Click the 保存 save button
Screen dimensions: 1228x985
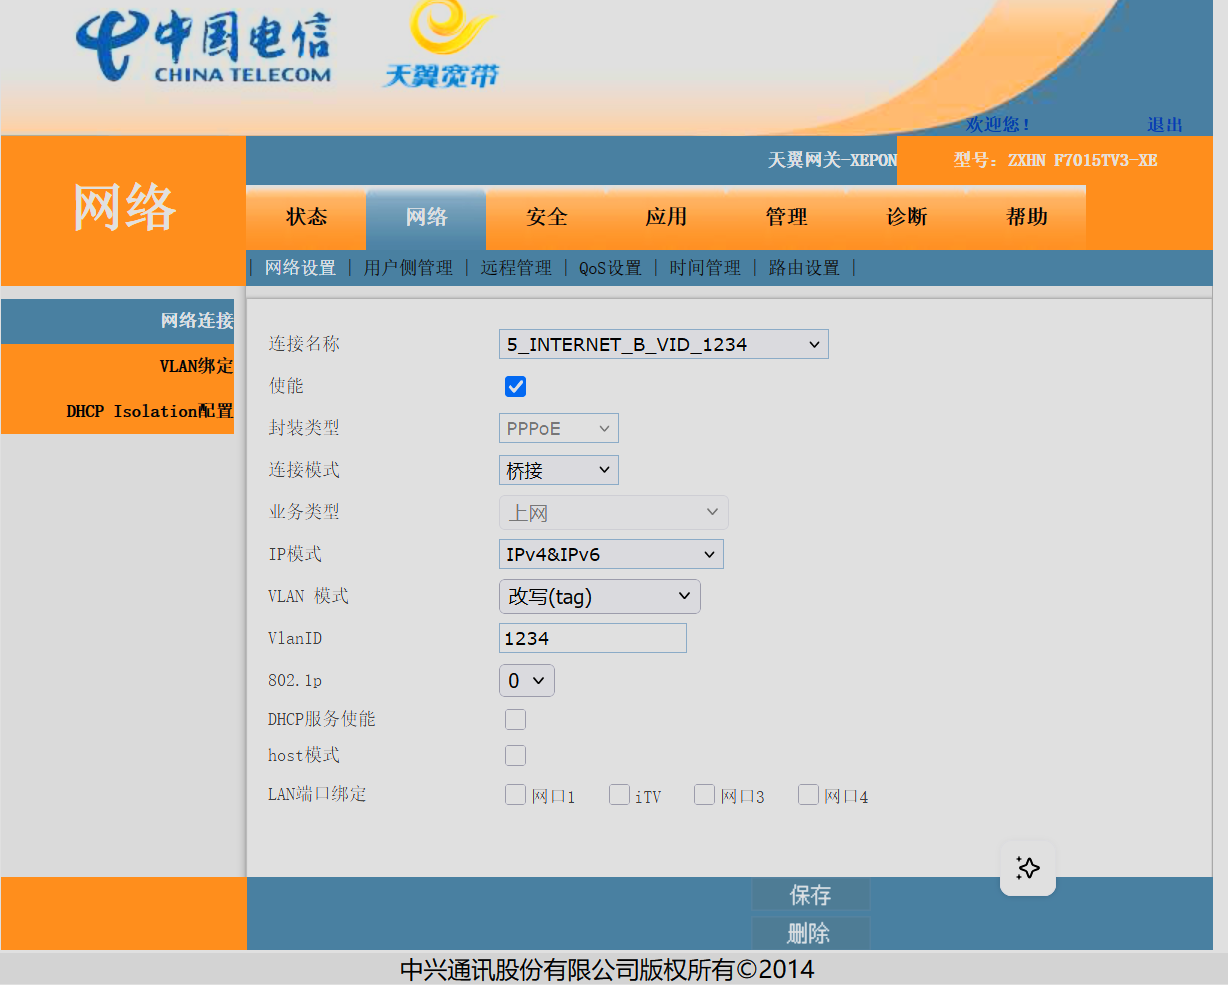(x=810, y=895)
